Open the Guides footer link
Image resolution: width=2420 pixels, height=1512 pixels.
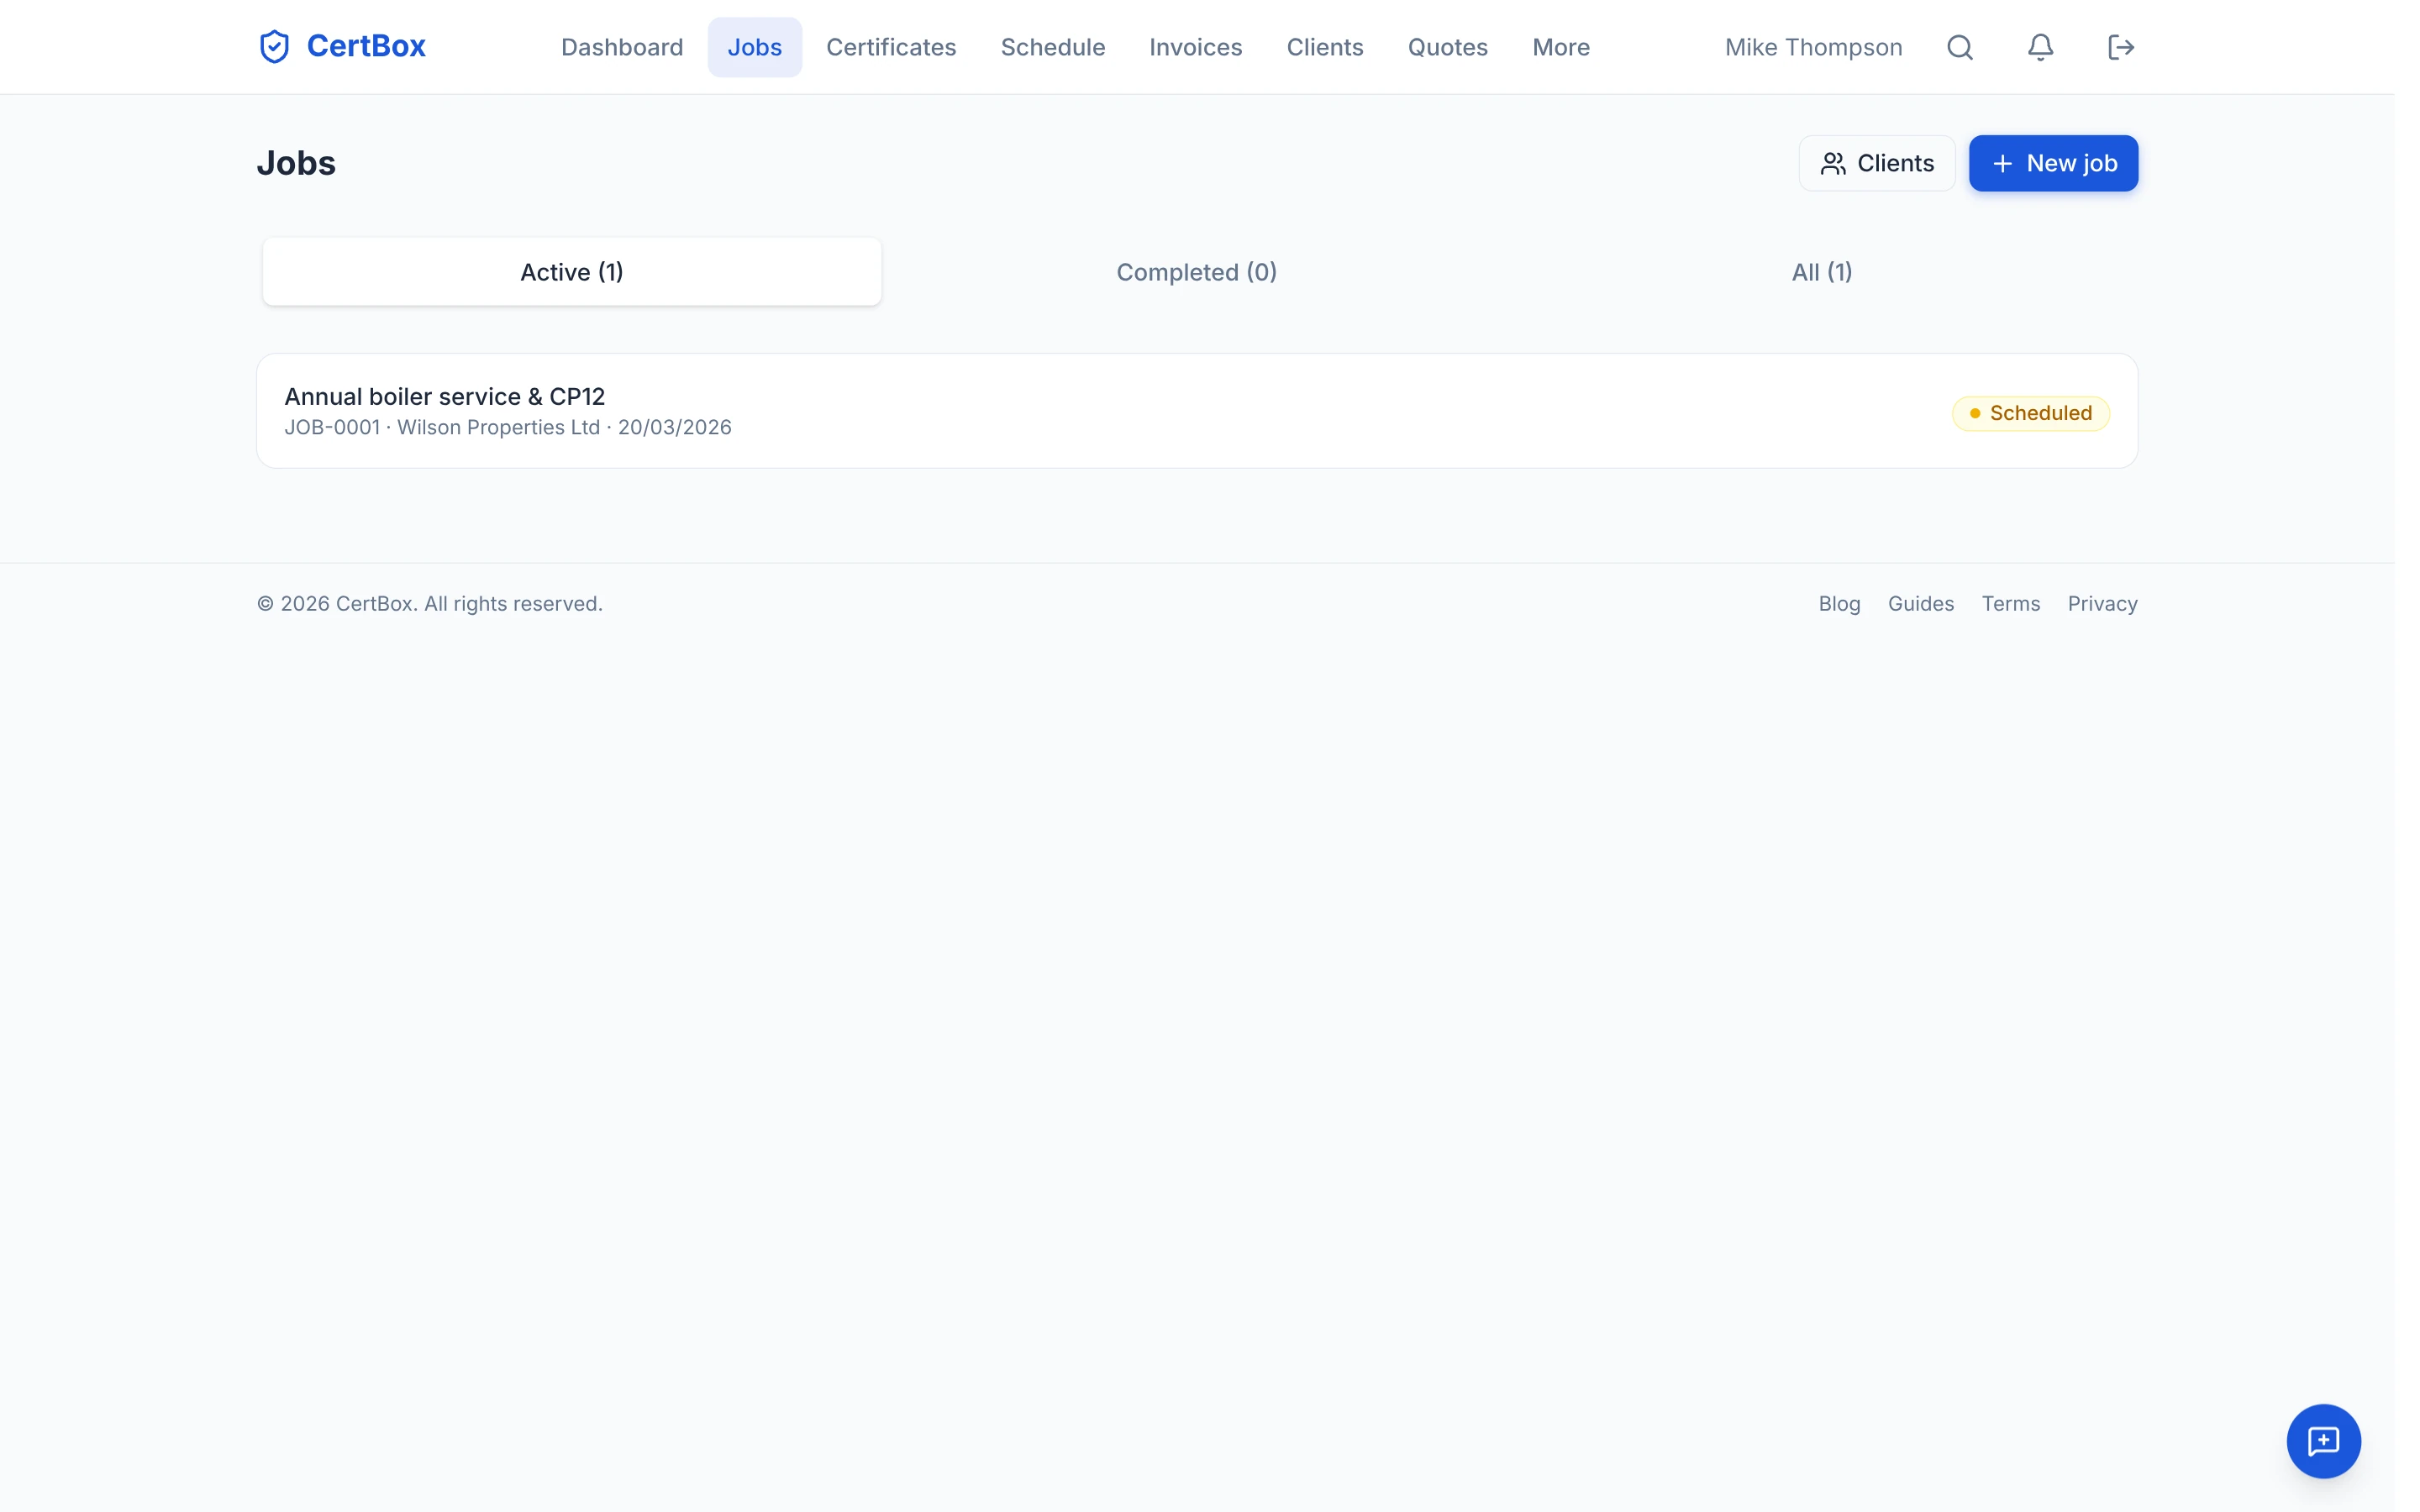1920,604
